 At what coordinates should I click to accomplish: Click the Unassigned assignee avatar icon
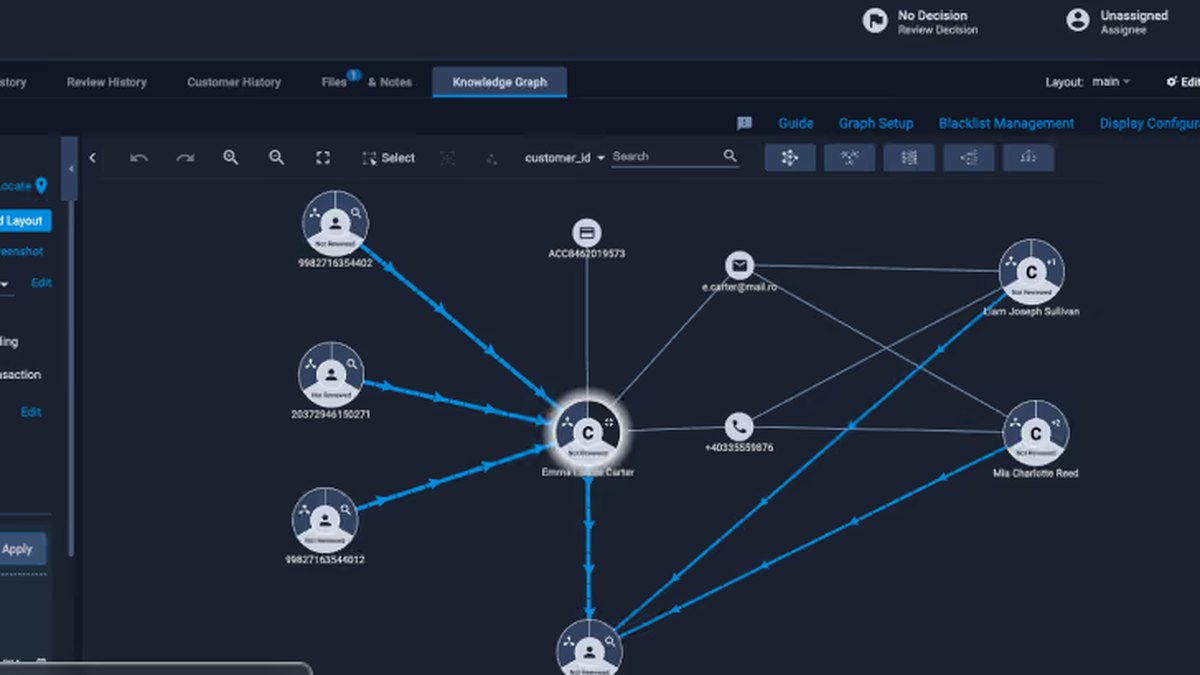tap(1077, 21)
